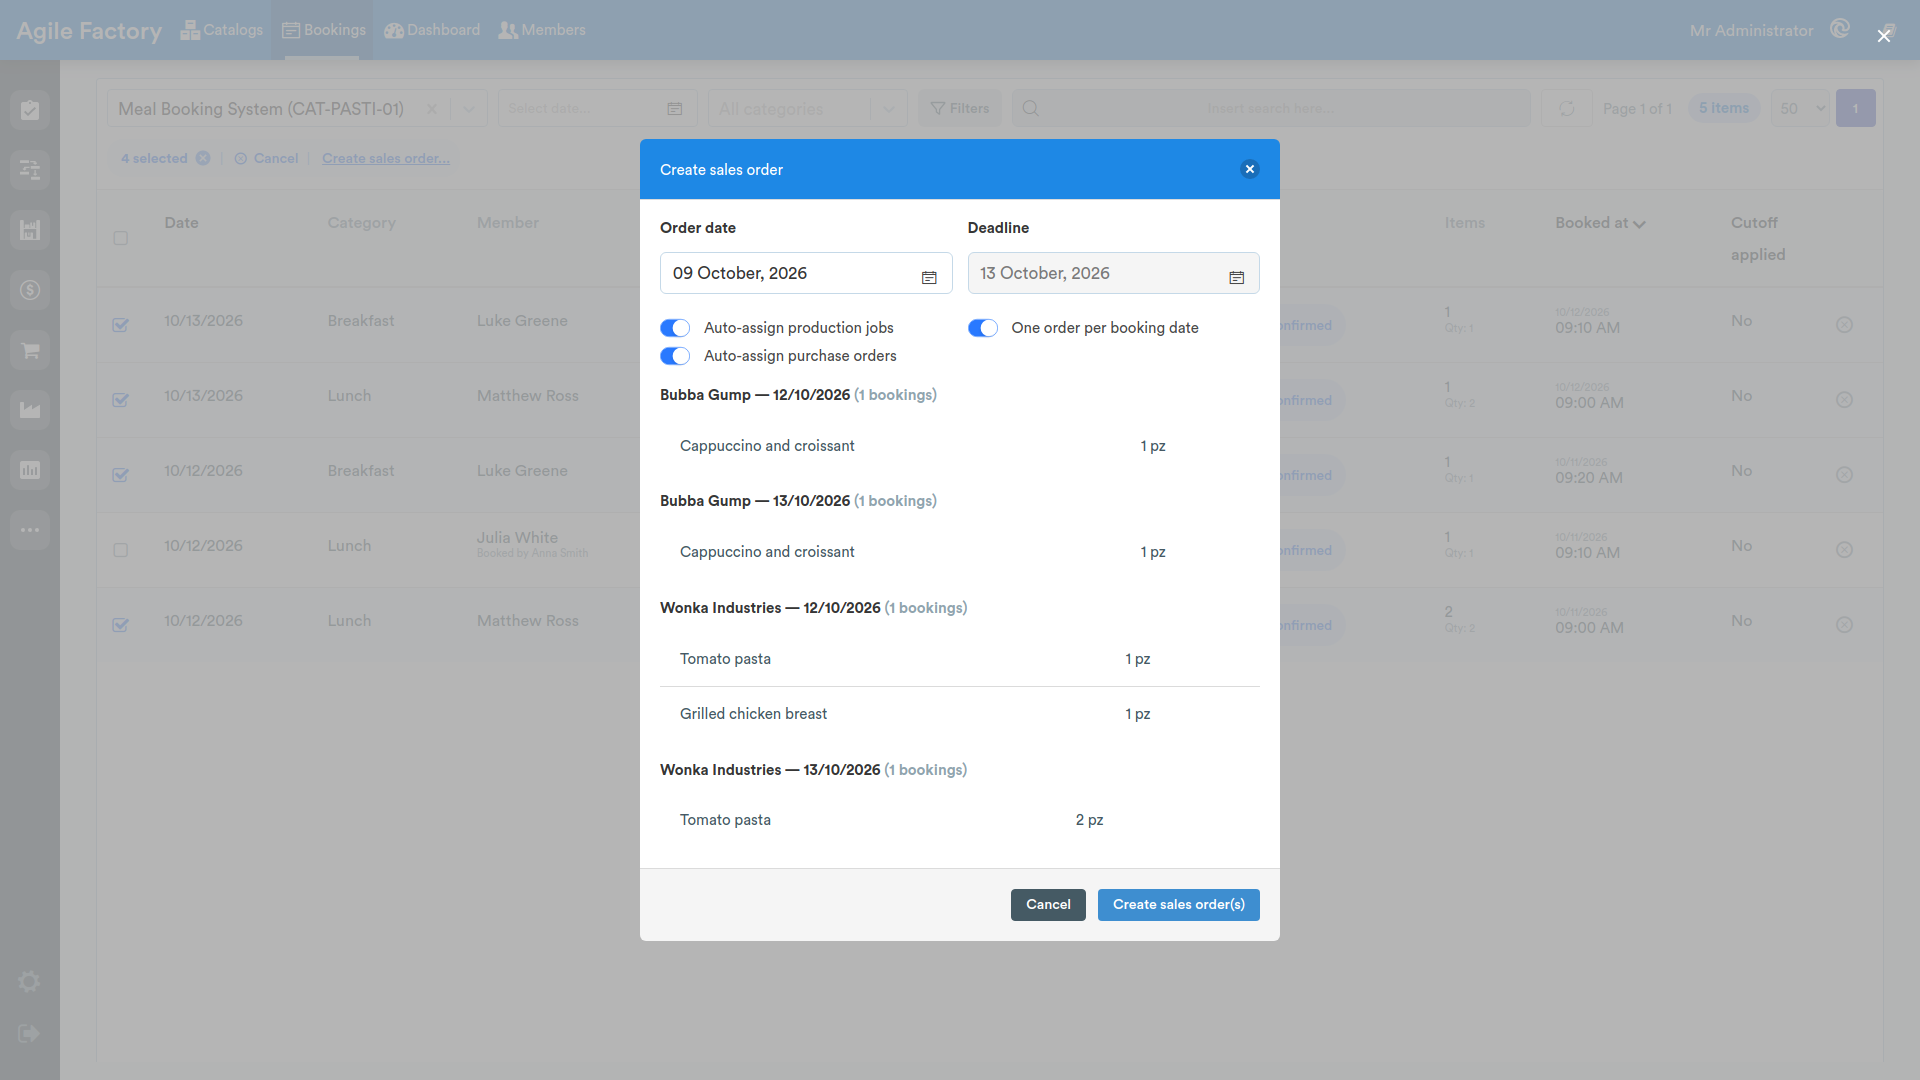This screenshot has height=1080, width=1920.
Task: Toggle Auto-assign production jobs switch
Action: coord(675,328)
